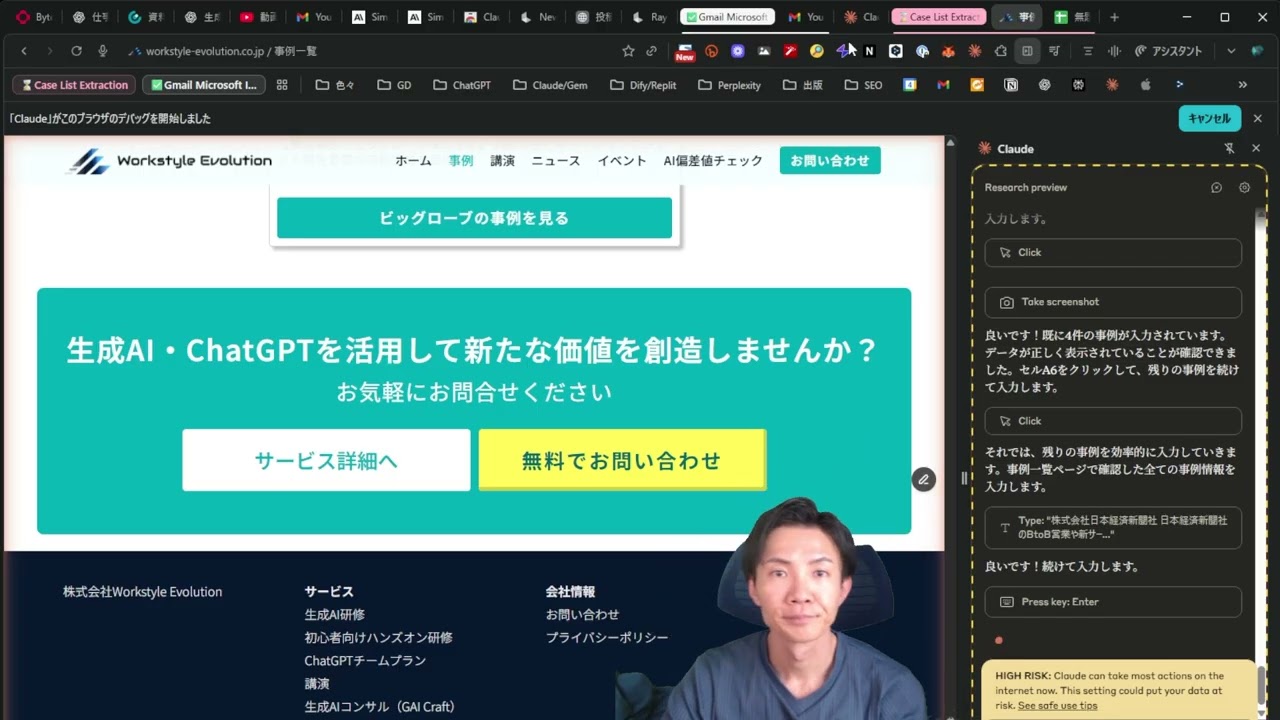This screenshot has width=1280, height=720.
Task: Copy the page link using the chain icon
Action: 652,51
